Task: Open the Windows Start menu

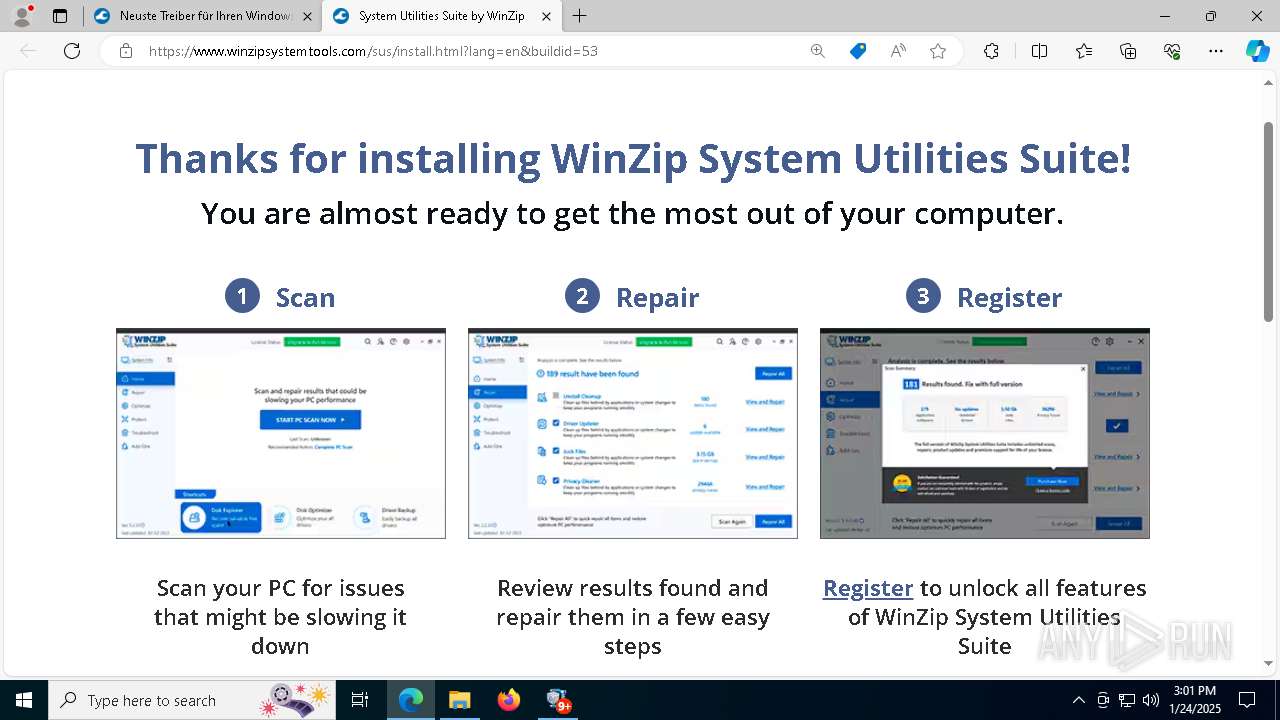Action: coord(24,700)
